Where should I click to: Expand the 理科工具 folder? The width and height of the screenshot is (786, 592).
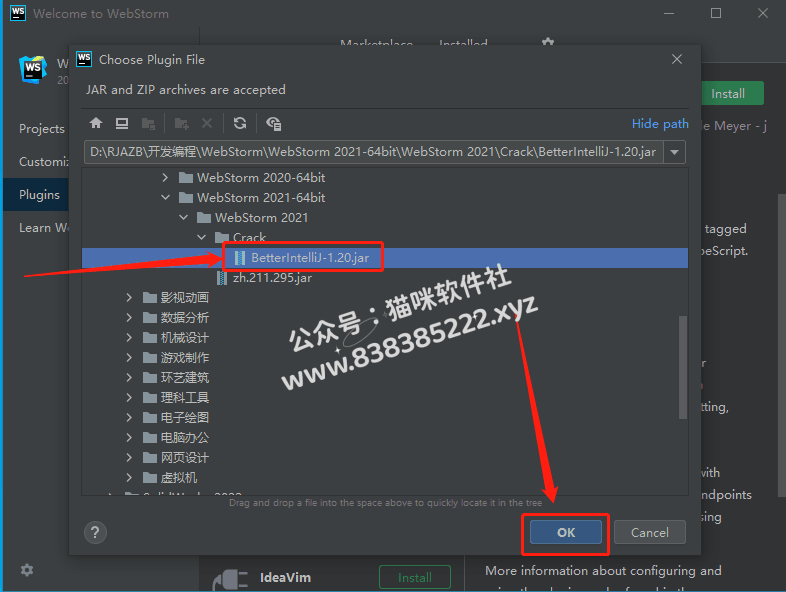click(129, 398)
